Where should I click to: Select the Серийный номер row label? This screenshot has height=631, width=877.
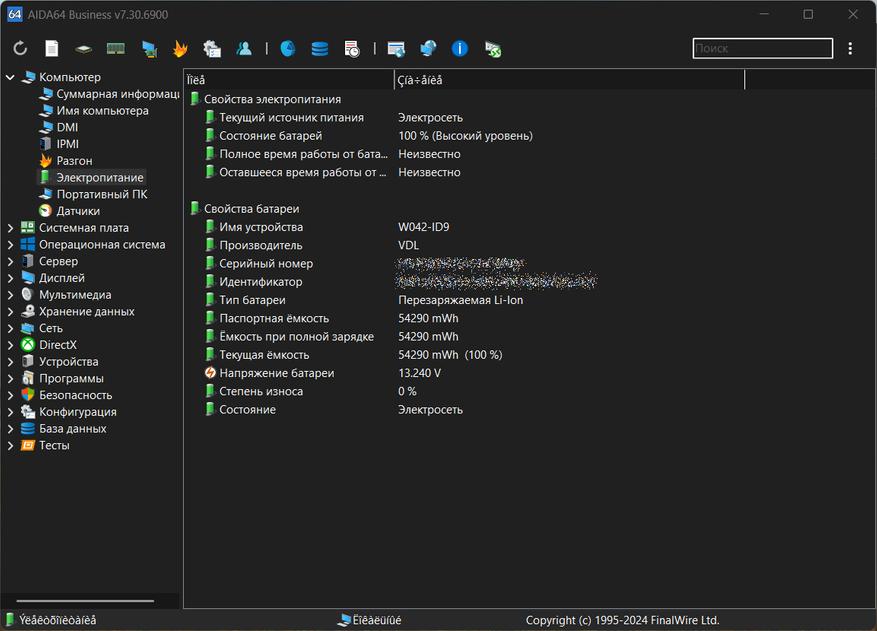(x=266, y=263)
